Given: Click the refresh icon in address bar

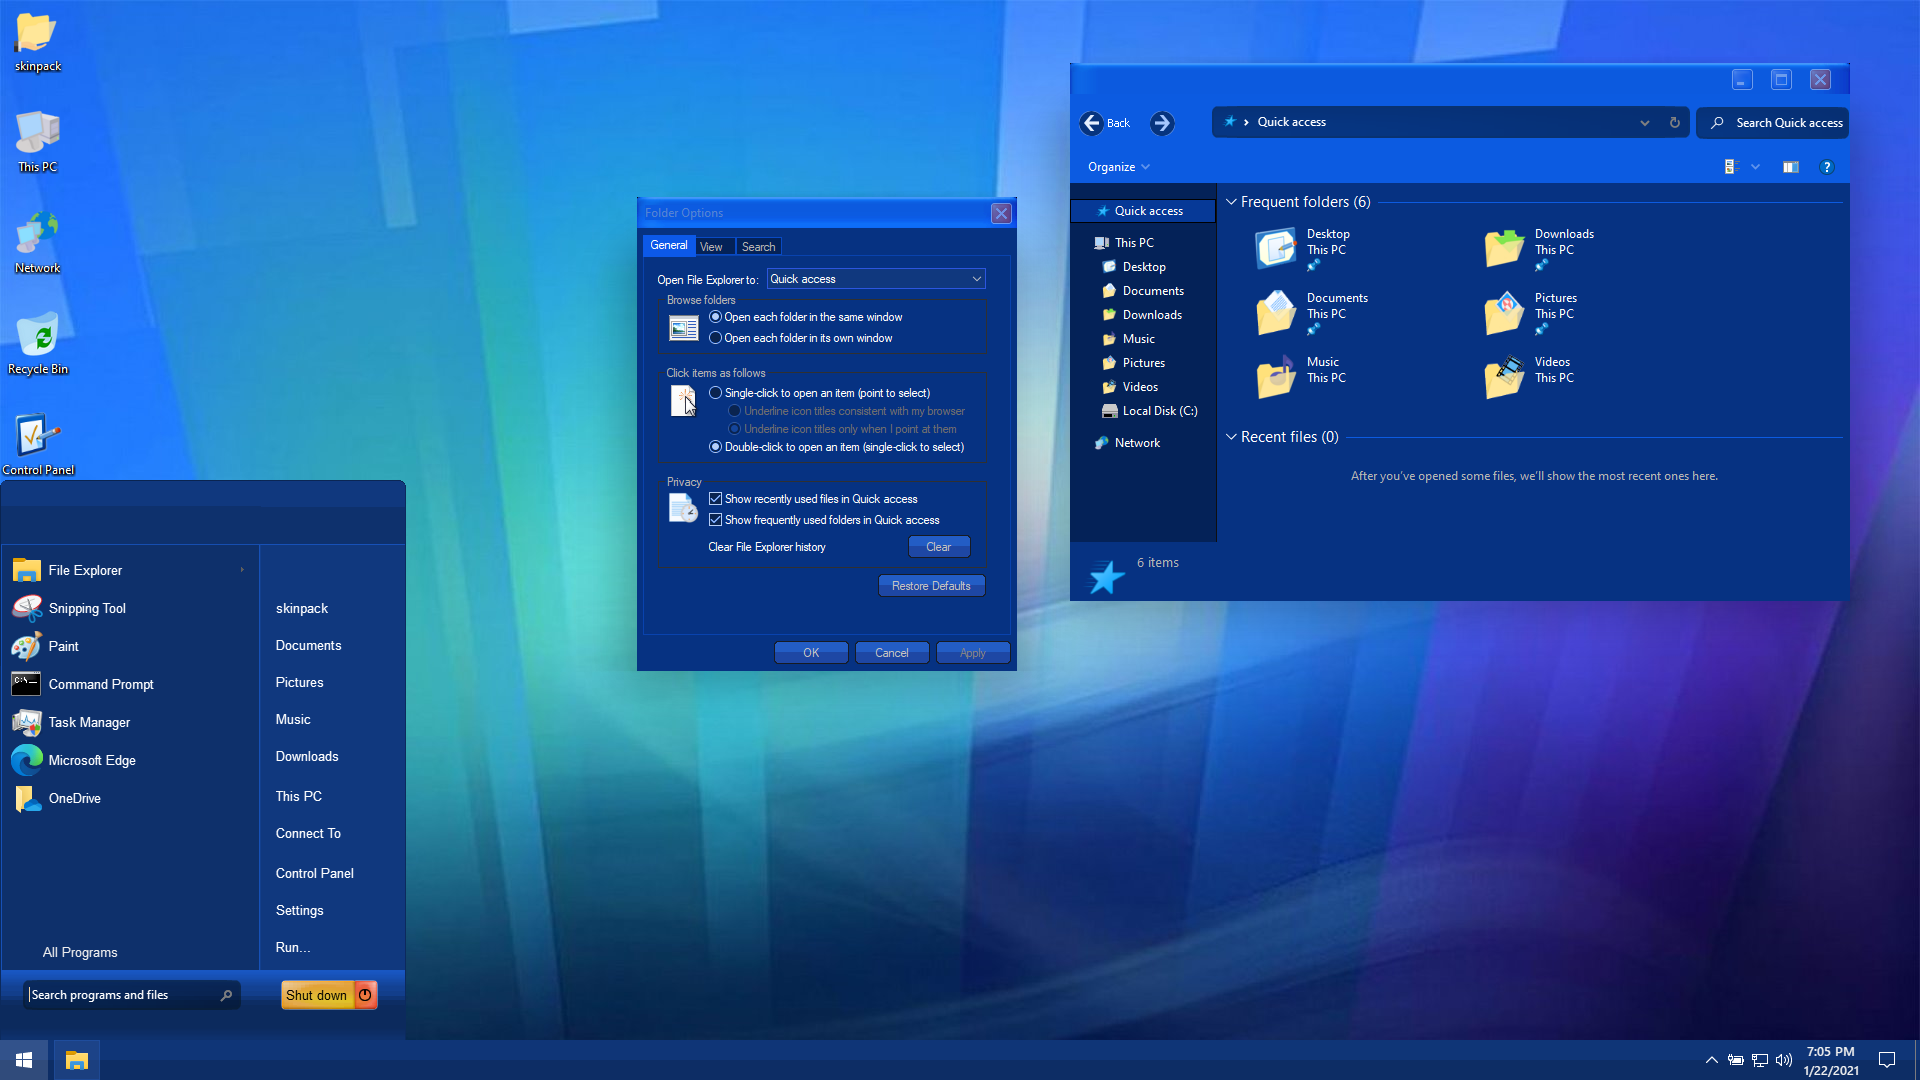Looking at the screenshot, I should [1674, 122].
